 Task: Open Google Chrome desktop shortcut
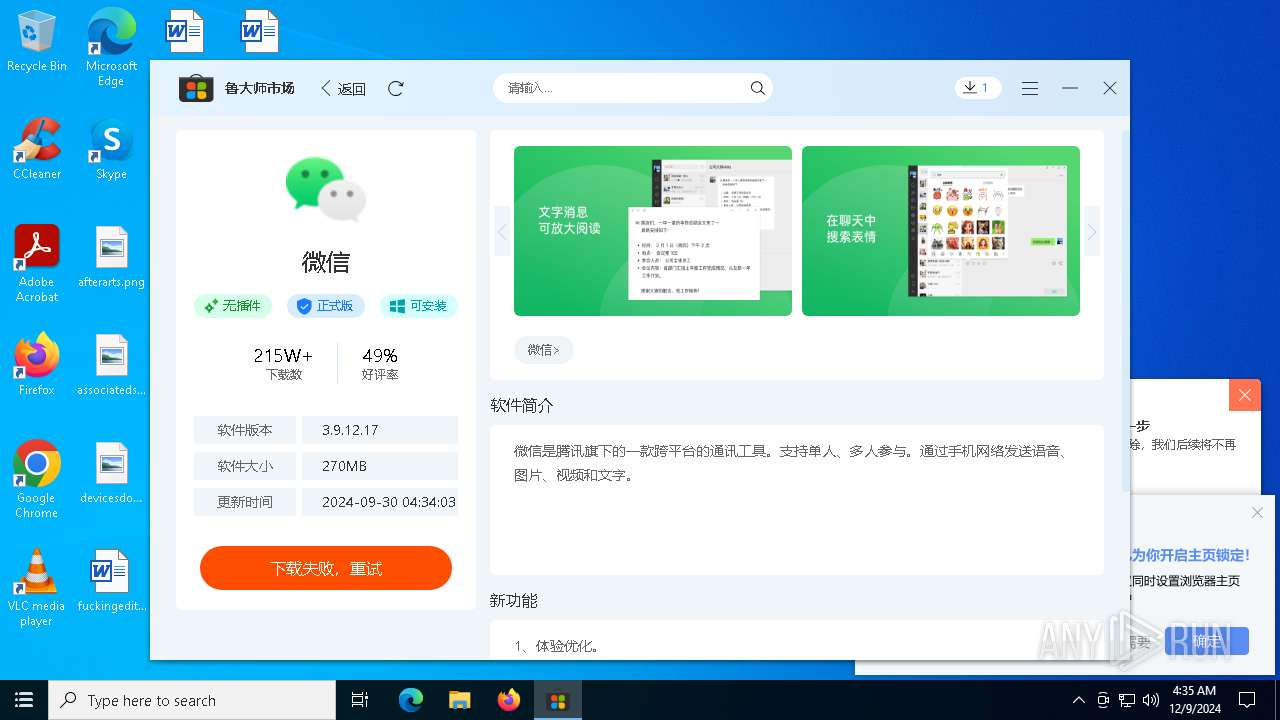click(x=37, y=479)
